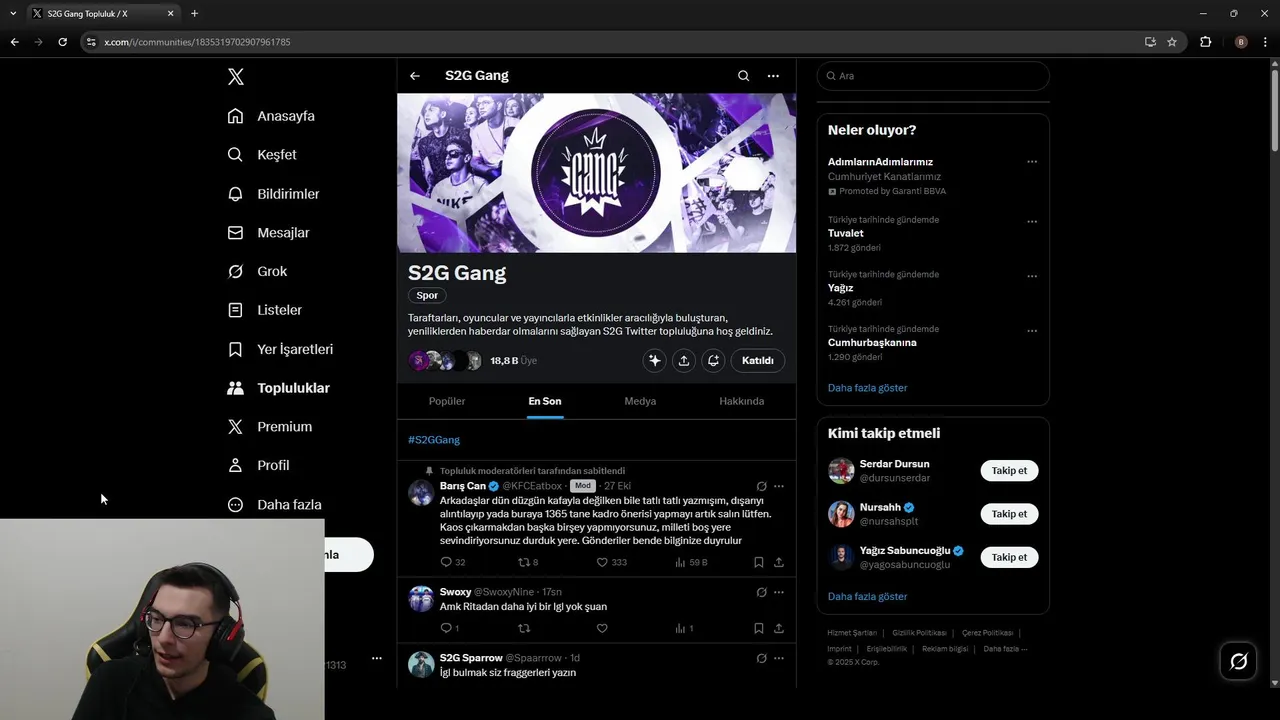Switch to Hakkında tab
1280x720 pixels.
coord(741,401)
